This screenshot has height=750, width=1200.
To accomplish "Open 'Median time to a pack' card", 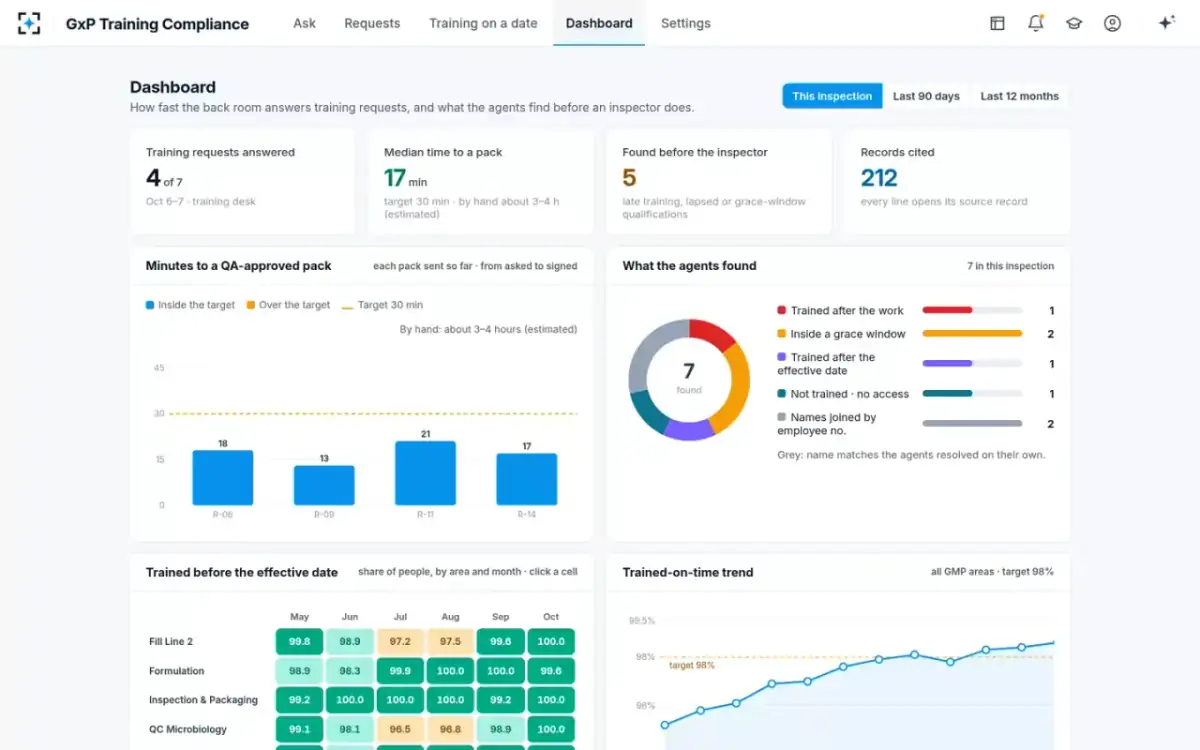I will [480, 181].
